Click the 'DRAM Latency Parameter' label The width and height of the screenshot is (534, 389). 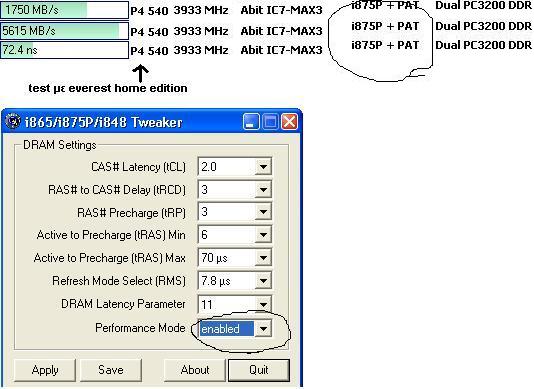point(123,304)
